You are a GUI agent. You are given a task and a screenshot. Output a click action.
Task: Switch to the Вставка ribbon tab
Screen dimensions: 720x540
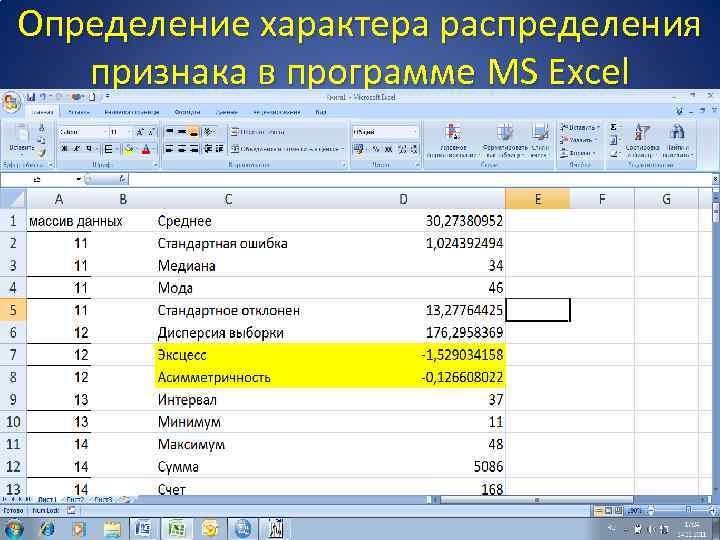tap(79, 112)
